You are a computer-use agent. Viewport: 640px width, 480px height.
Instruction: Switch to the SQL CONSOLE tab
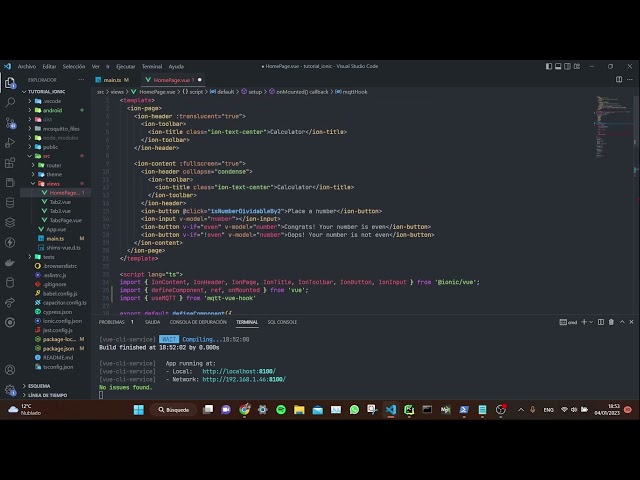tap(282, 322)
